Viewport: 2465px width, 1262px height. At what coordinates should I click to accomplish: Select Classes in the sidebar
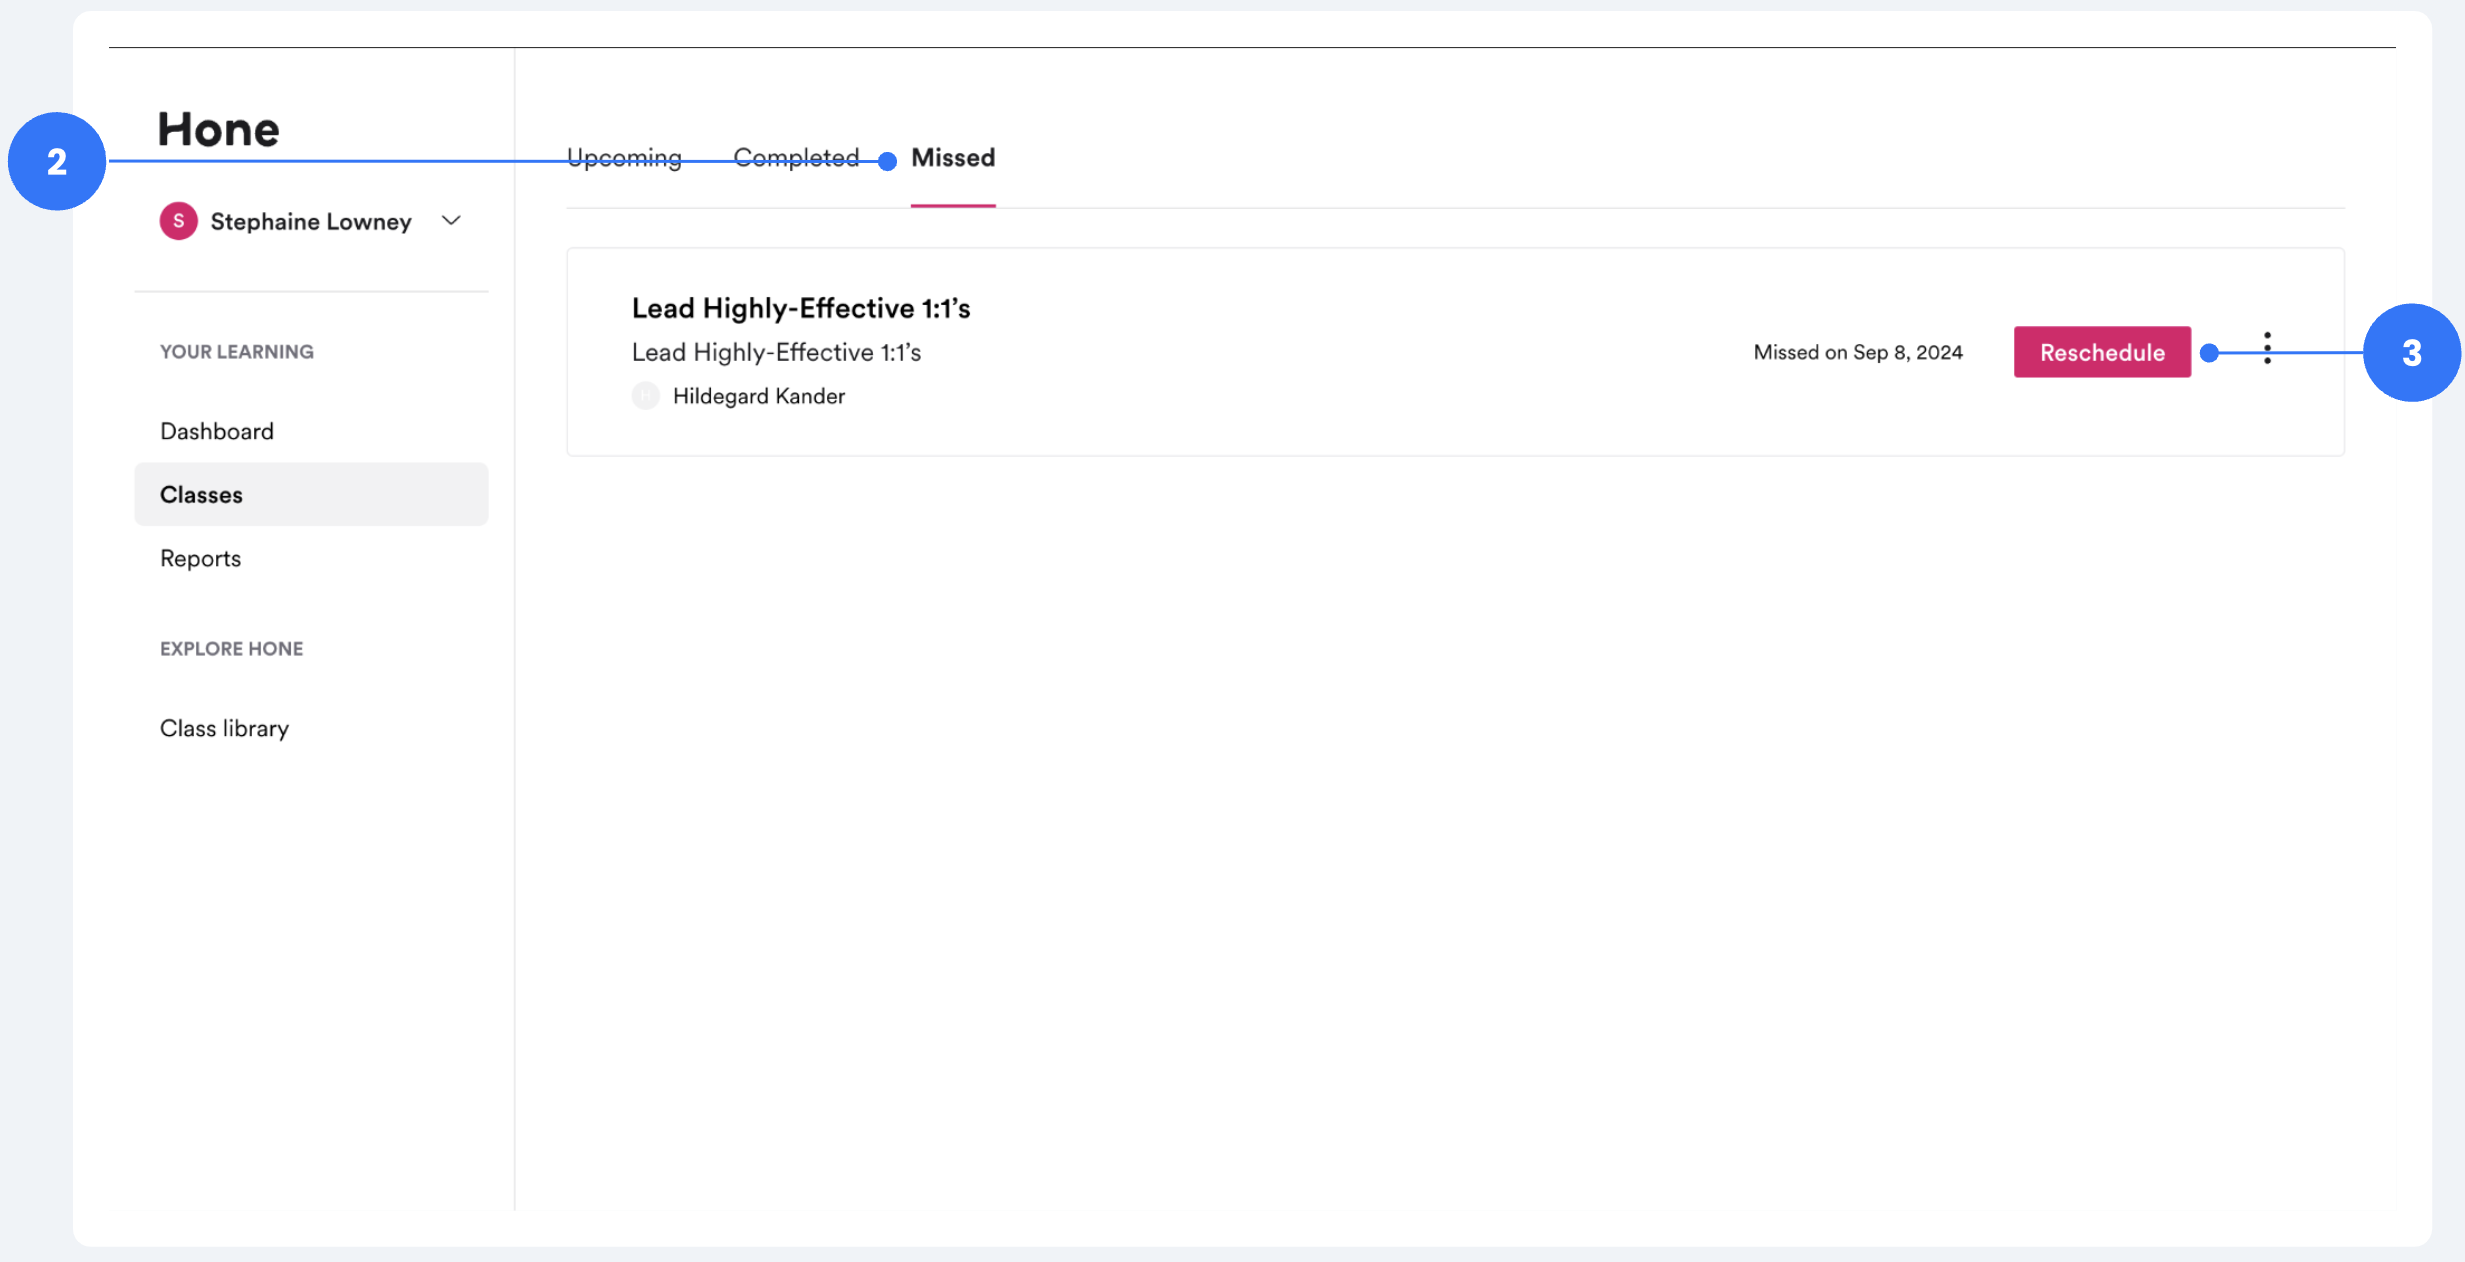(x=202, y=495)
